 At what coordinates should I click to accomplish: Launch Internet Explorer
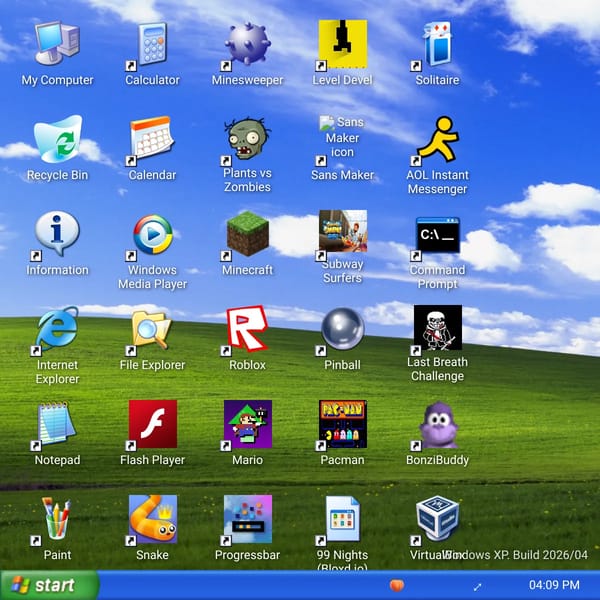(57, 329)
